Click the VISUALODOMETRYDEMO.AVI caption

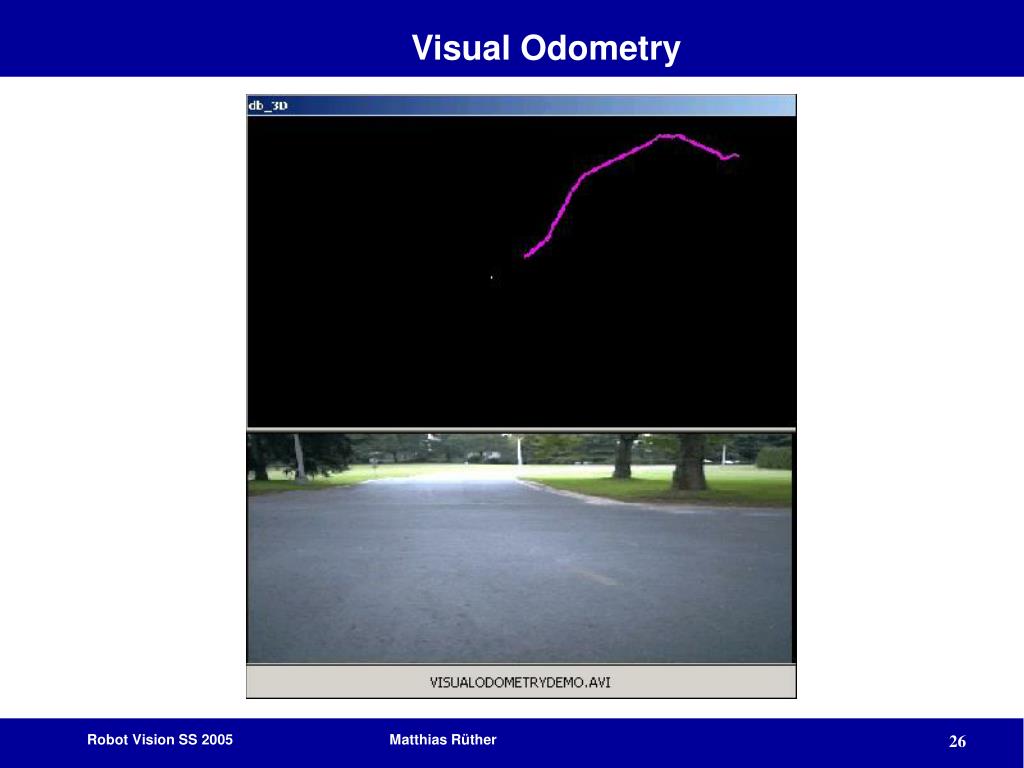tap(520, 682)
